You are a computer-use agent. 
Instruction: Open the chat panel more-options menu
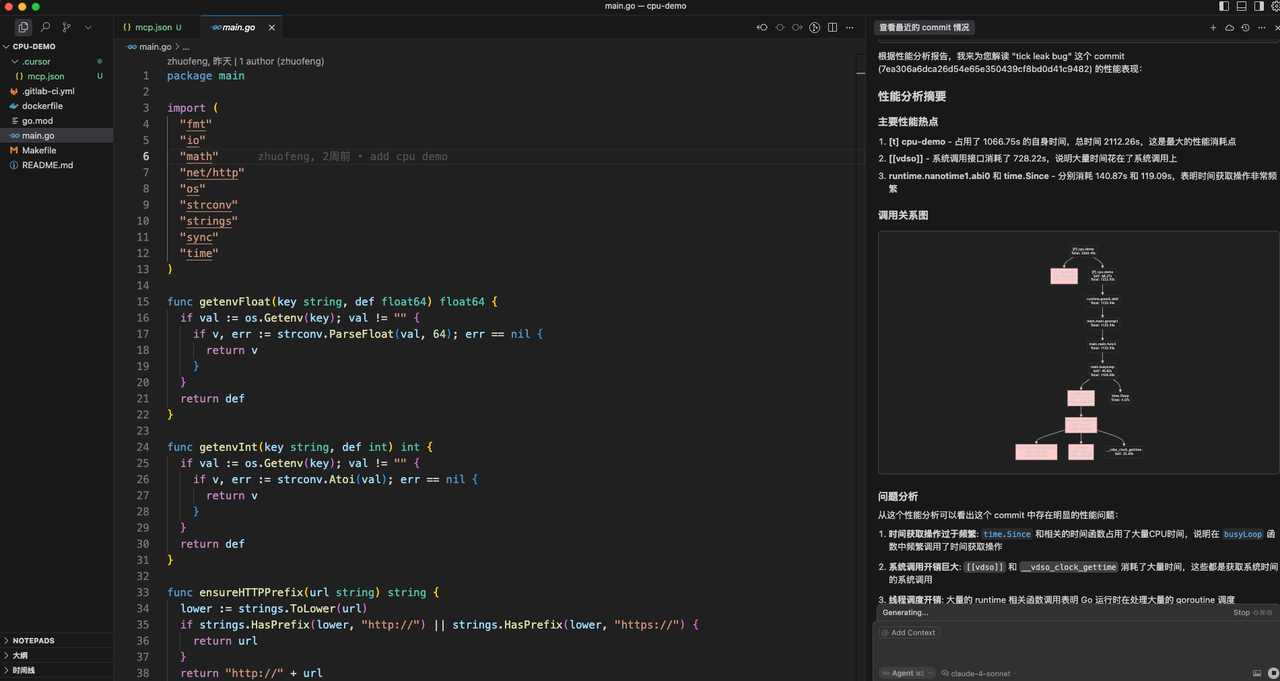pyautogui.click(x=1262, y=27)
